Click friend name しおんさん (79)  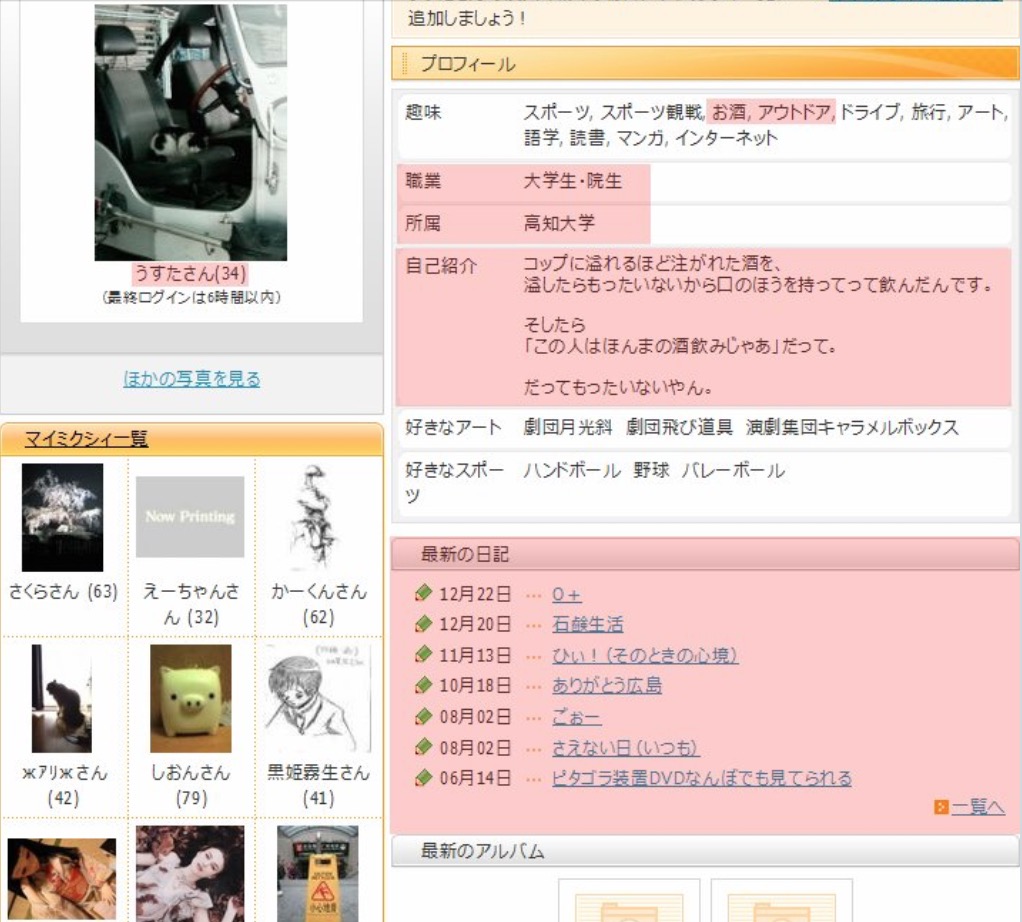pos(191,785)
